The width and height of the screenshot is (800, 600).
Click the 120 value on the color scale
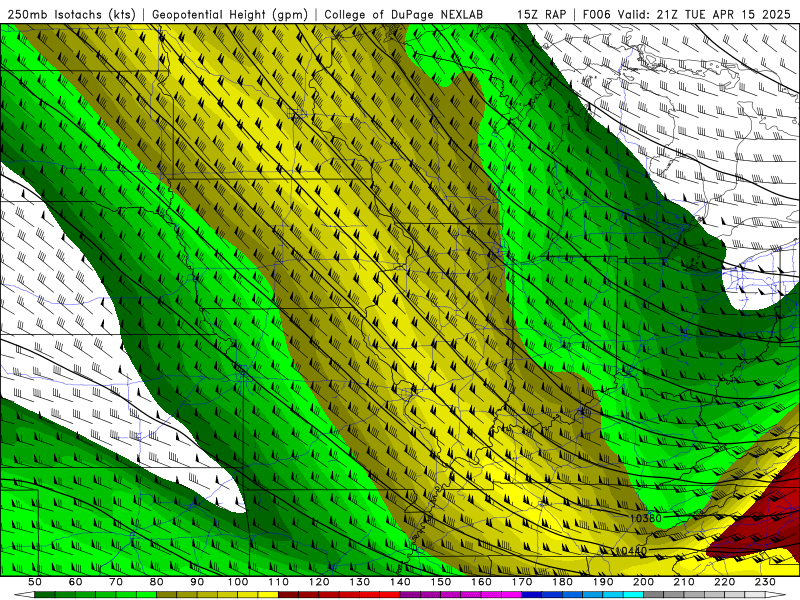319,582
